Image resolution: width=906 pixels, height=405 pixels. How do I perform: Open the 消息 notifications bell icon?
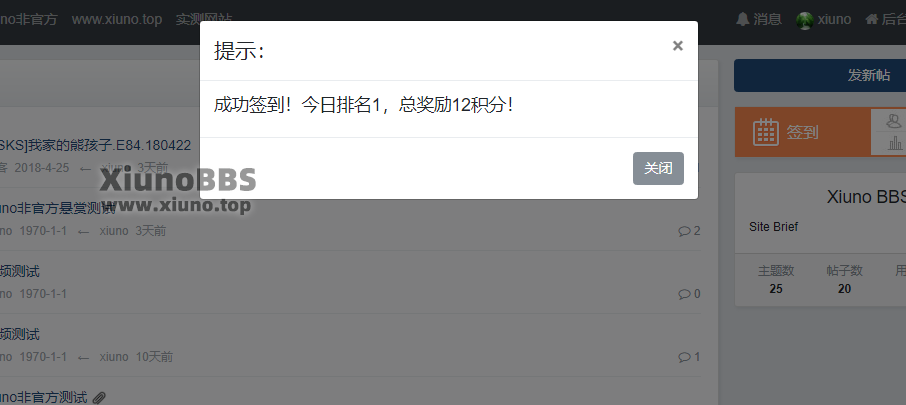(742, 19)
